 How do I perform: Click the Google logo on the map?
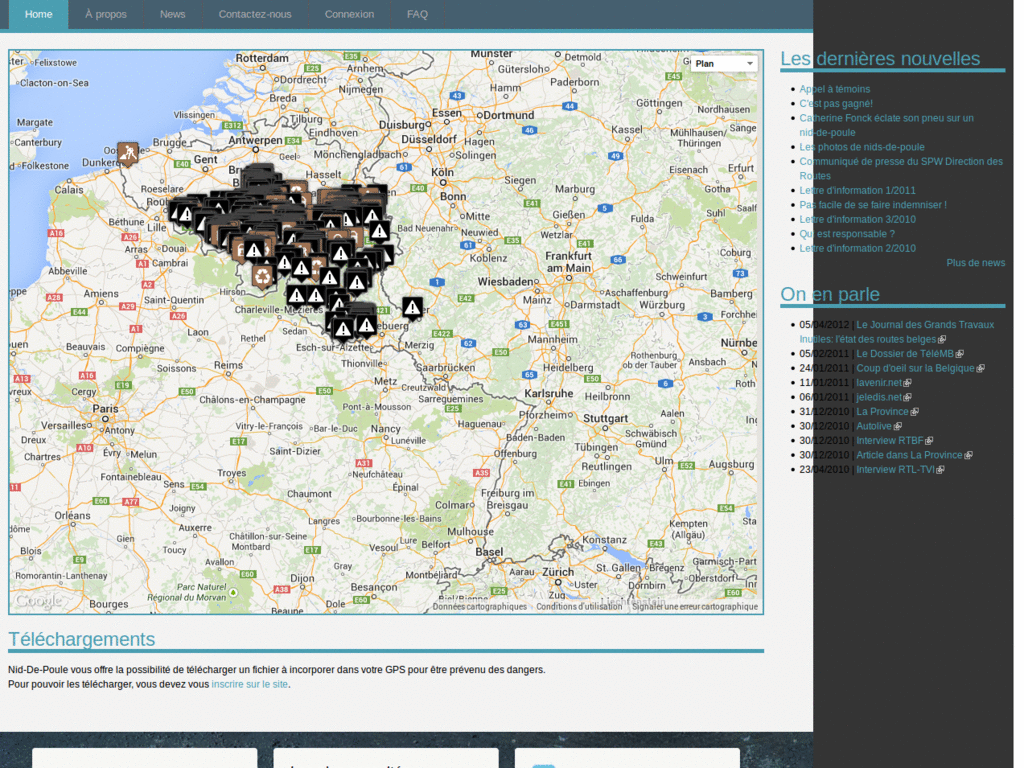(39, 600)
